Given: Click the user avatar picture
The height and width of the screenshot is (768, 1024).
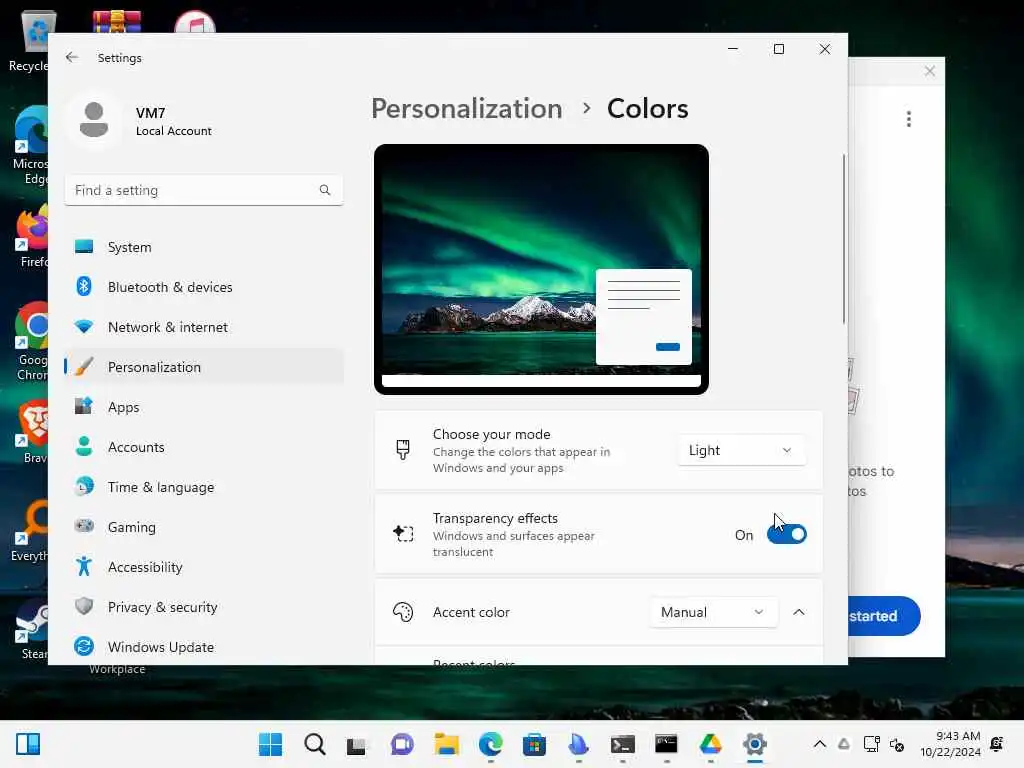Looking at the screenshot, I should pos(94,120).
